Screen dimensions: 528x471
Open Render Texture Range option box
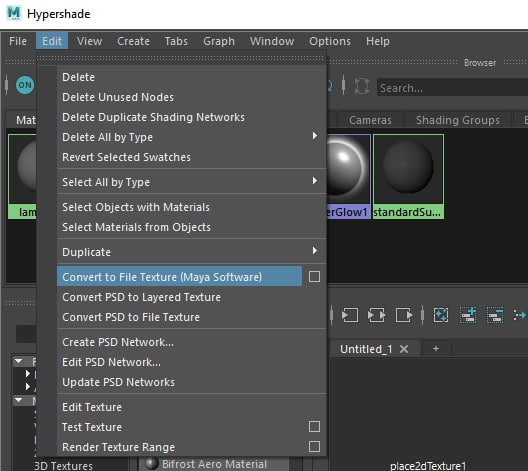[x=314, y=447]
